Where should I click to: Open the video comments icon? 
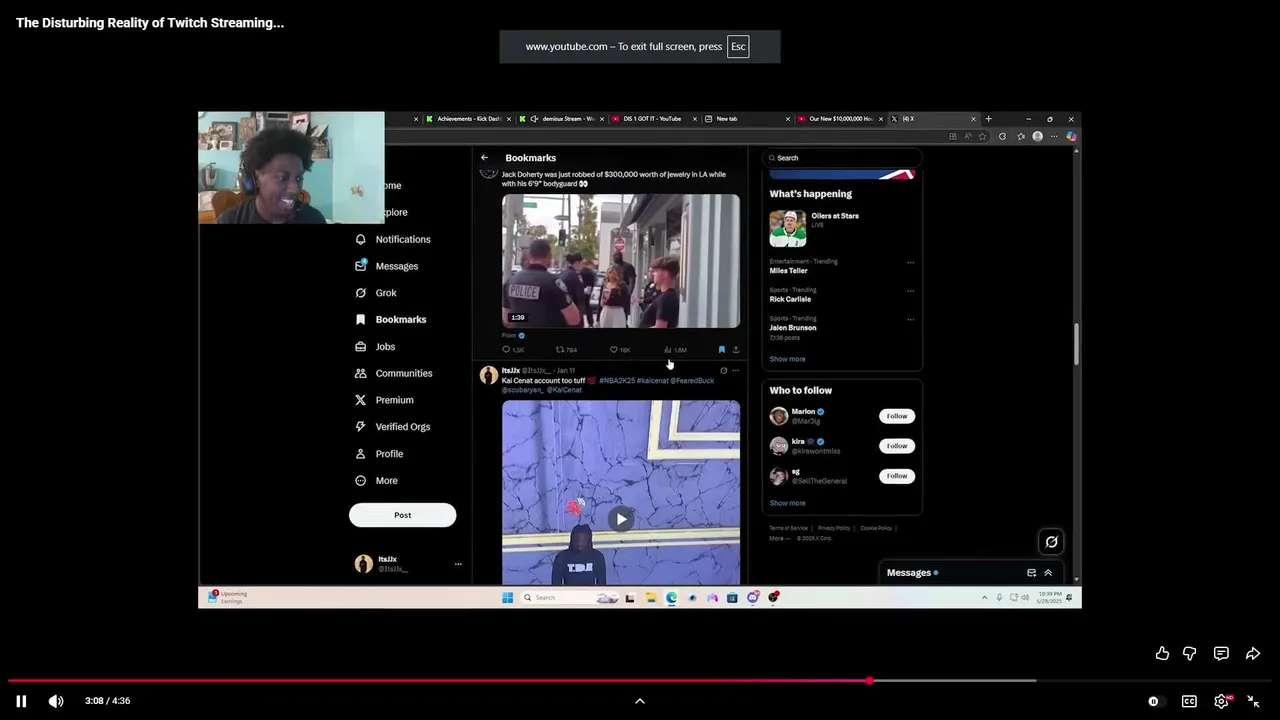tap(1221, 653)
